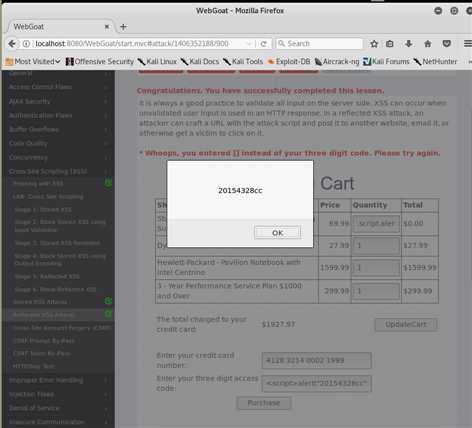Open the HTTPOnly Test lesson
Image resolution: width=472 pixels, height=428 pixels.
click(33, 366)
